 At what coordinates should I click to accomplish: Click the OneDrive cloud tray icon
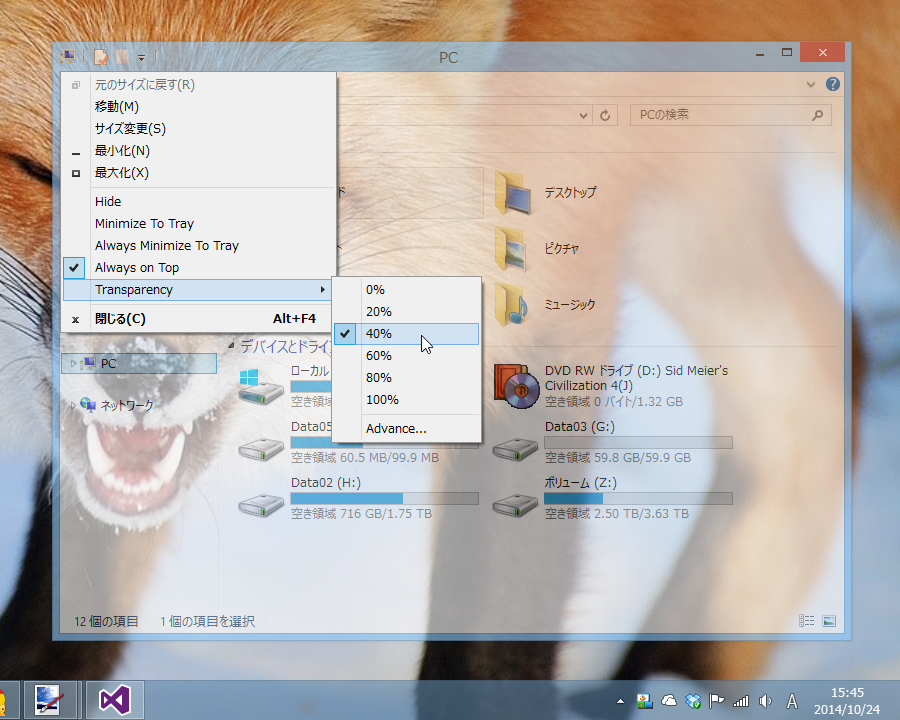(x=669, y=701)
